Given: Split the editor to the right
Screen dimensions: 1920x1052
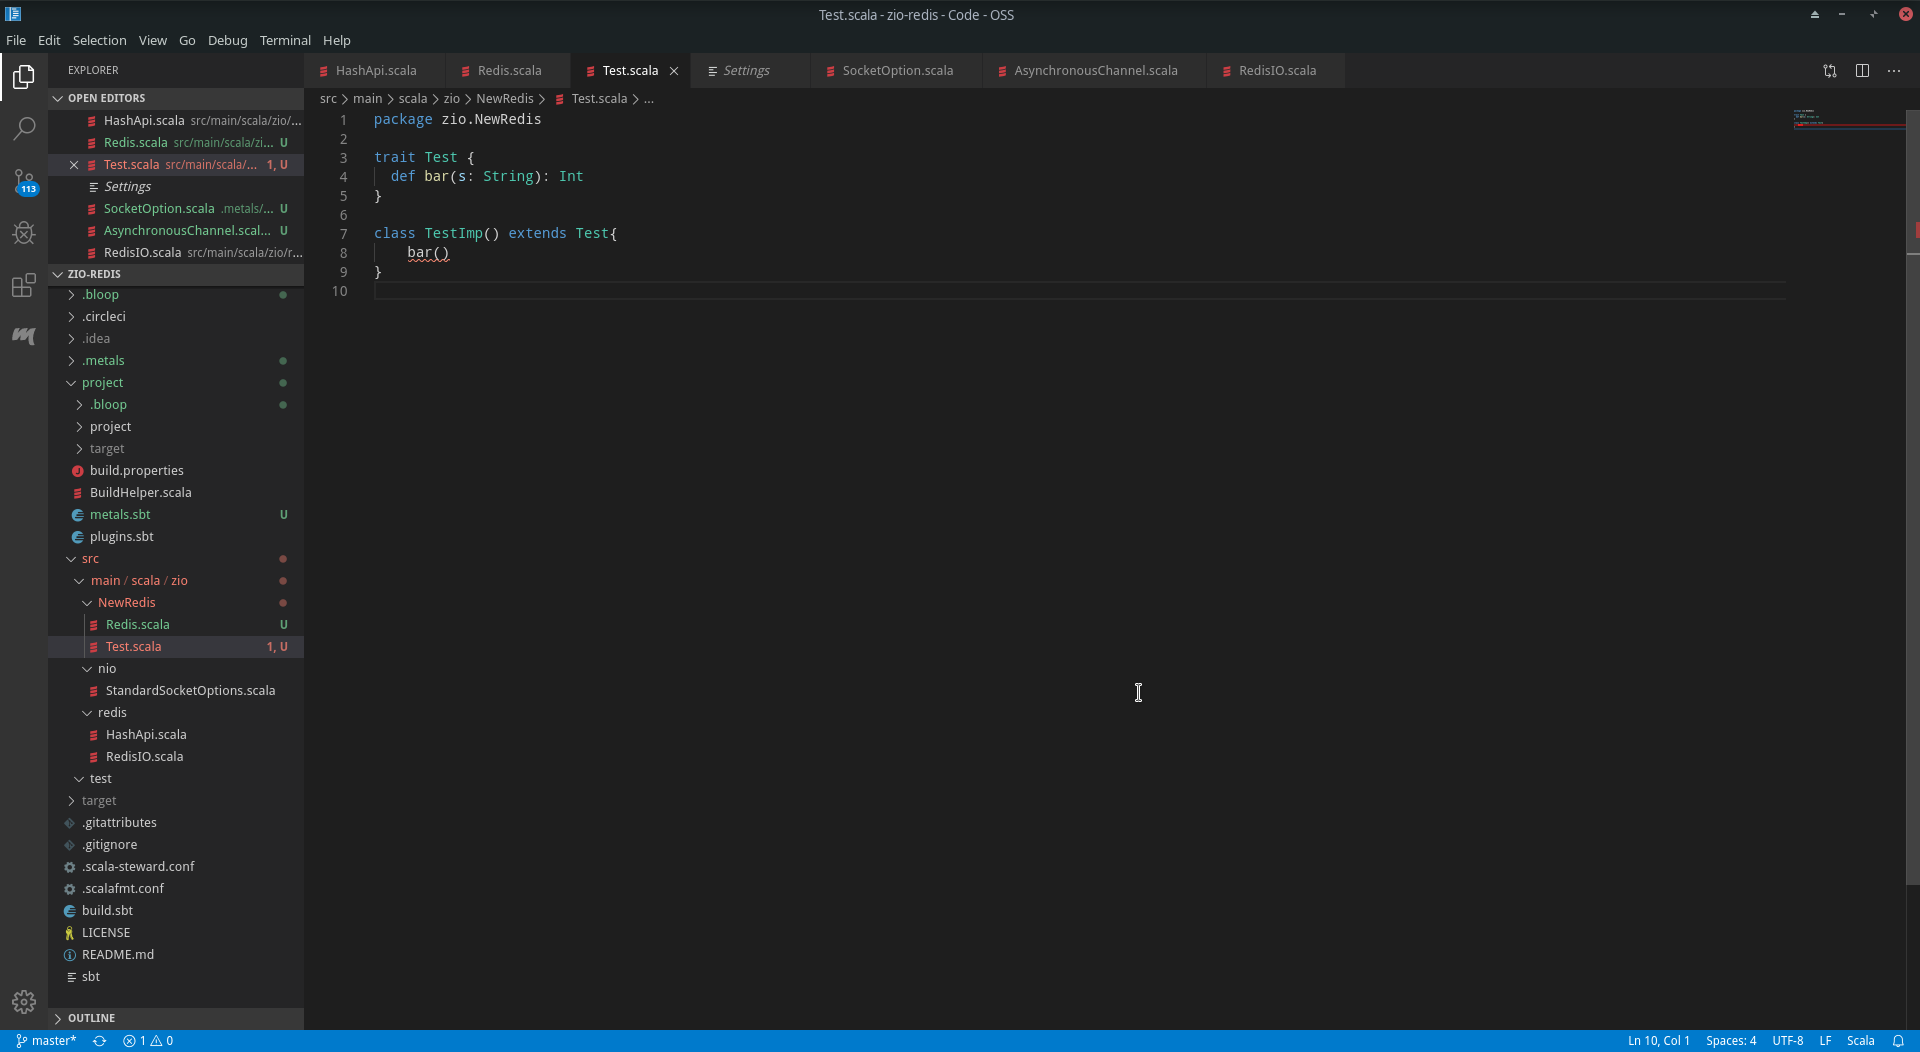Looking at the screenshot, I should tap(1863, 70).
